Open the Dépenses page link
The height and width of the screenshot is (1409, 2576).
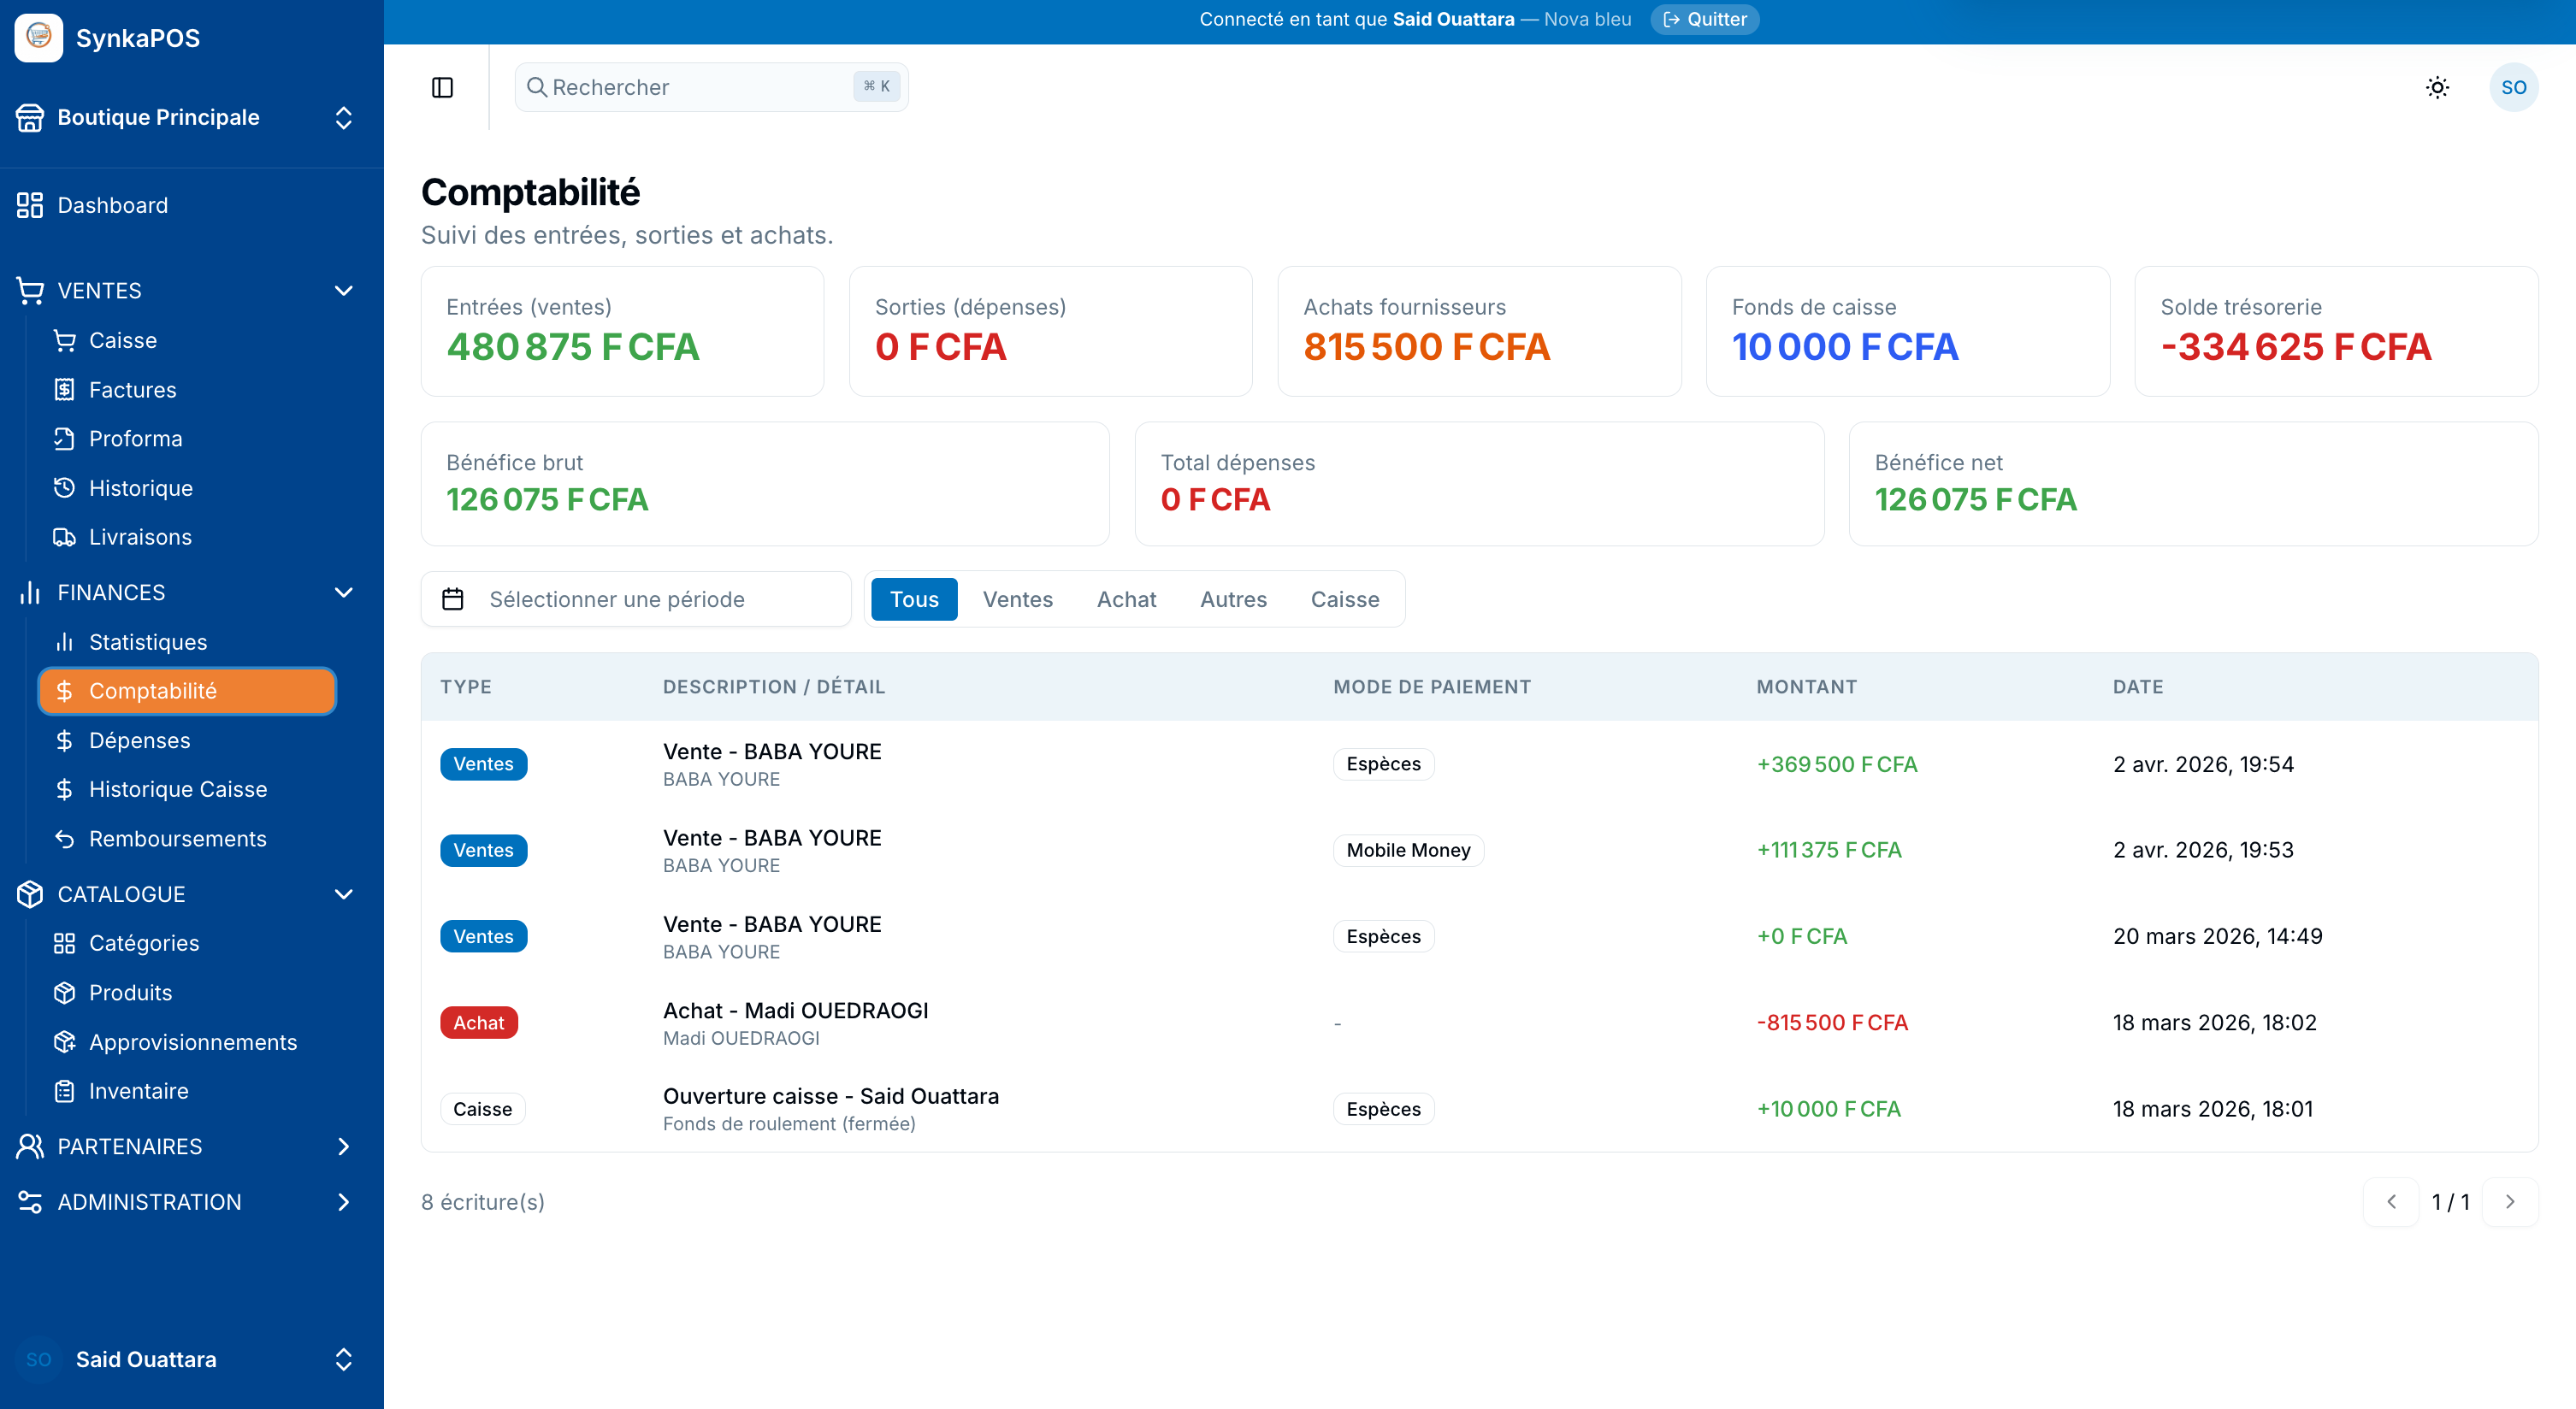[x=139, y=741]
